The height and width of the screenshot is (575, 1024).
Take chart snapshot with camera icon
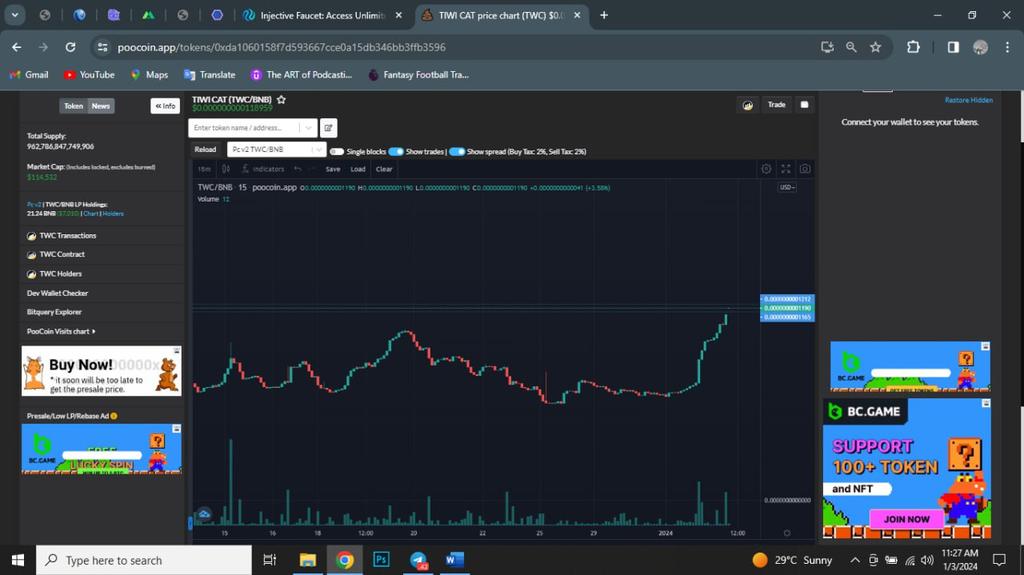pyautogui.click(x=805, y=169)
